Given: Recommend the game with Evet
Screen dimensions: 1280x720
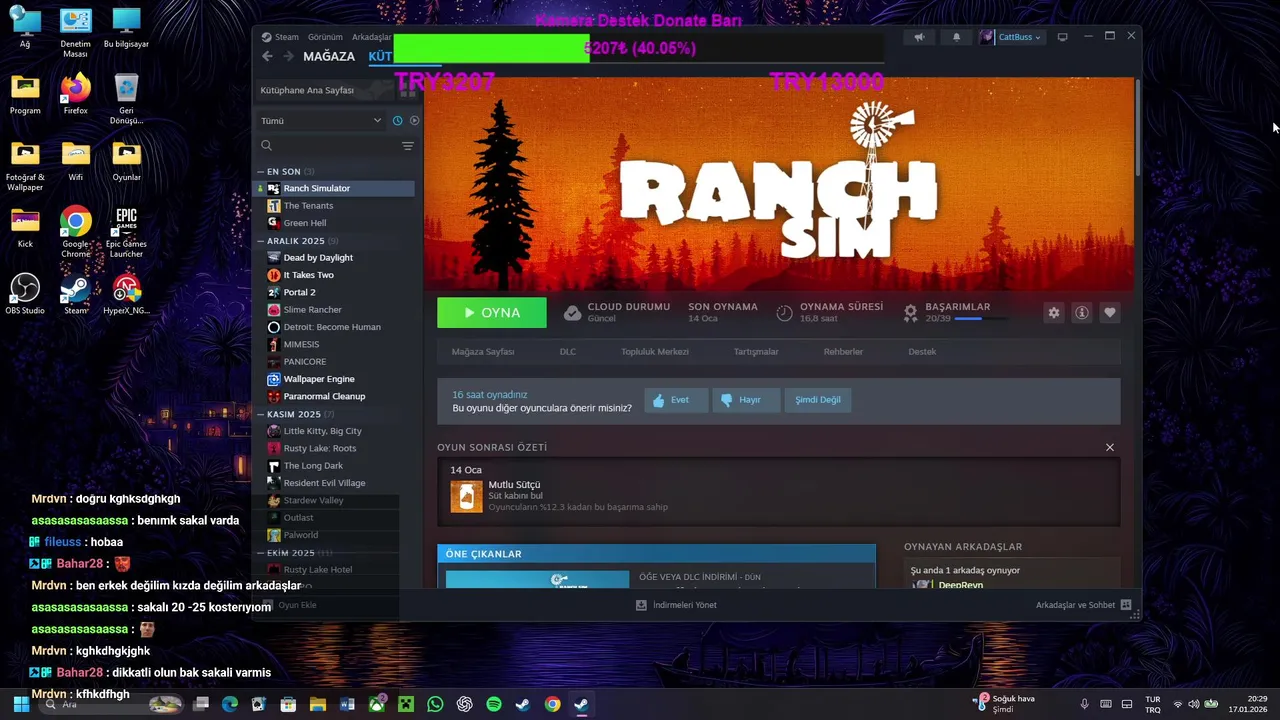Looking at the screenshot, I should [x=676, y=400].
